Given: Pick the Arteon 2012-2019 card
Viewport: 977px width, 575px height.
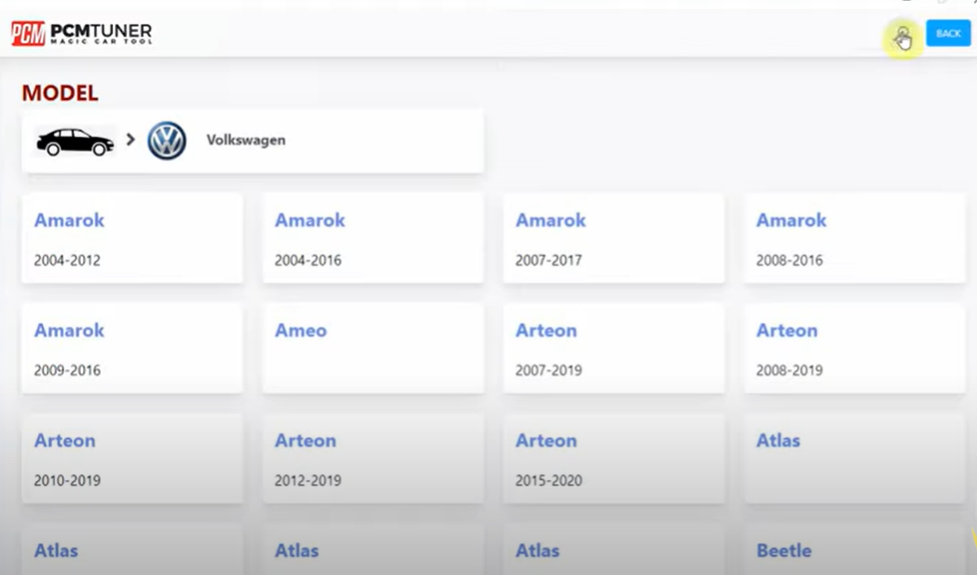Looking at the screenshot, I should [x=372, y=458].
